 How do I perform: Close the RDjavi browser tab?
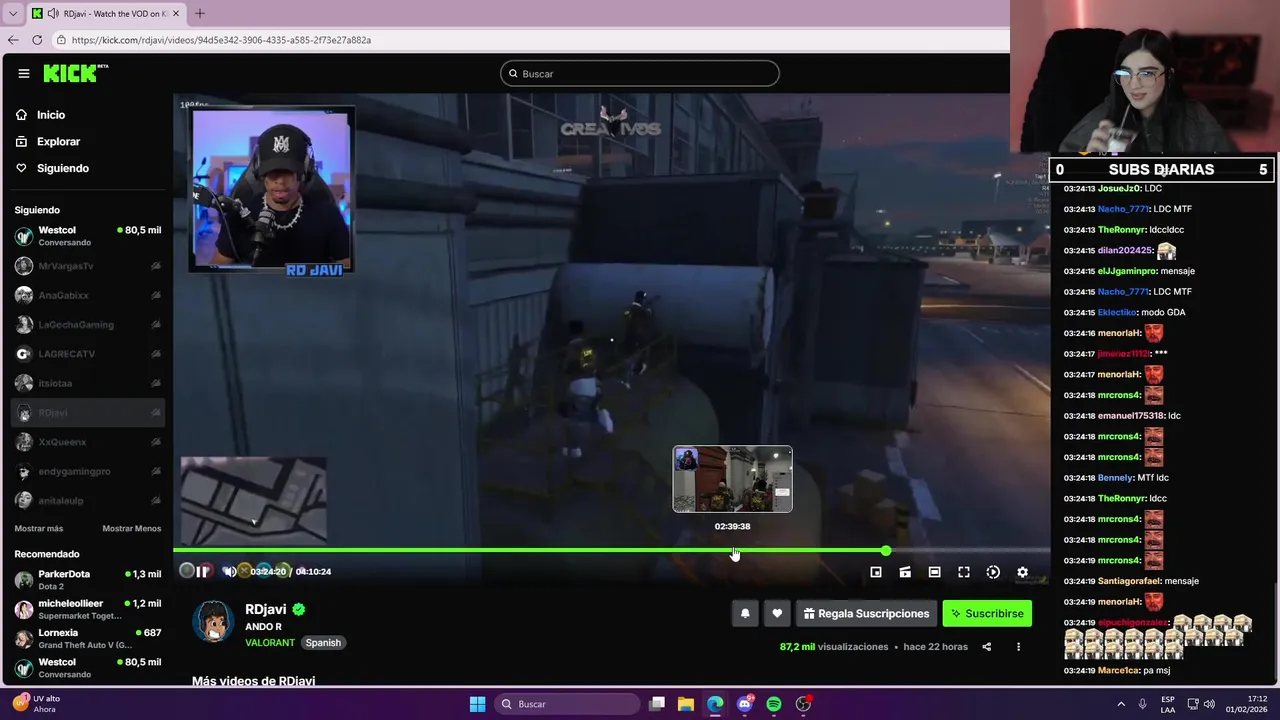click(x=176, y=14)
